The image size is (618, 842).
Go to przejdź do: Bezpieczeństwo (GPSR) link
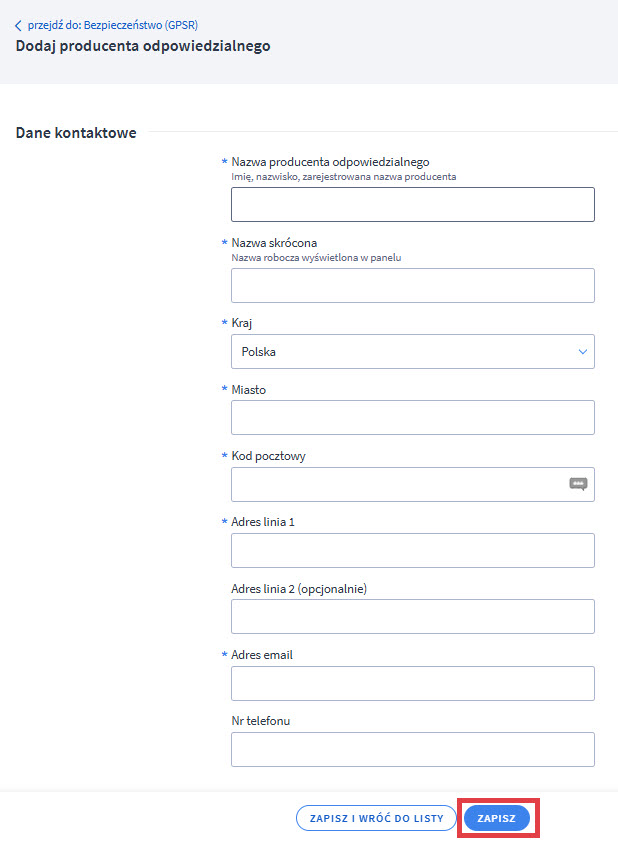[113, 25]
